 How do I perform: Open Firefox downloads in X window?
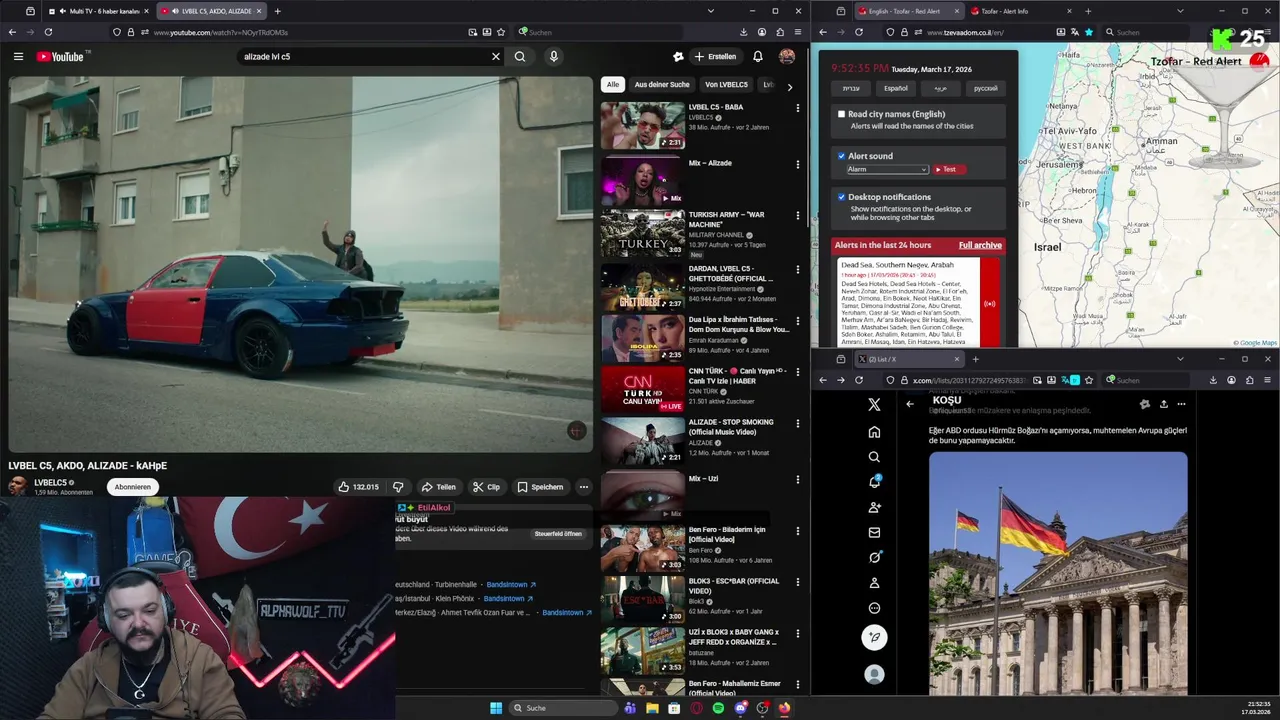[1213, 380]
